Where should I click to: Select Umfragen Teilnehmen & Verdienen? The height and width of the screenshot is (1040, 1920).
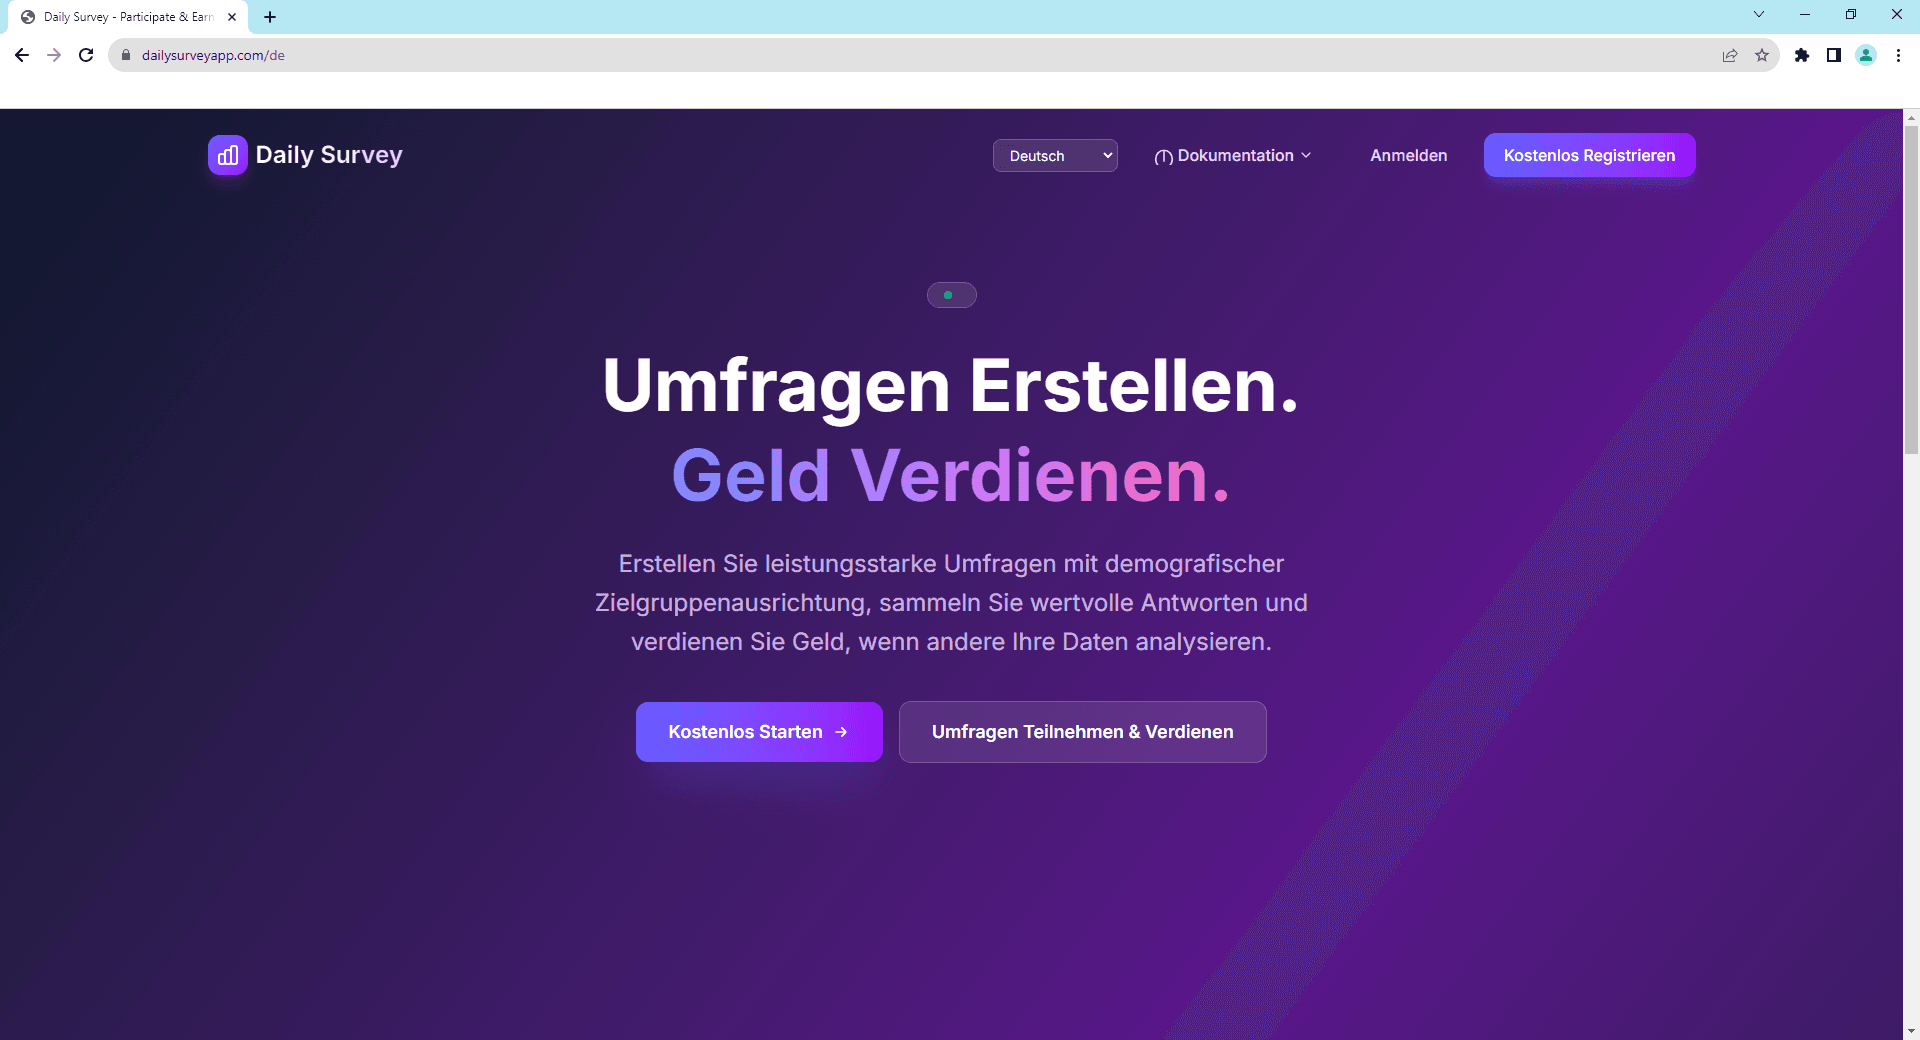1082,732
